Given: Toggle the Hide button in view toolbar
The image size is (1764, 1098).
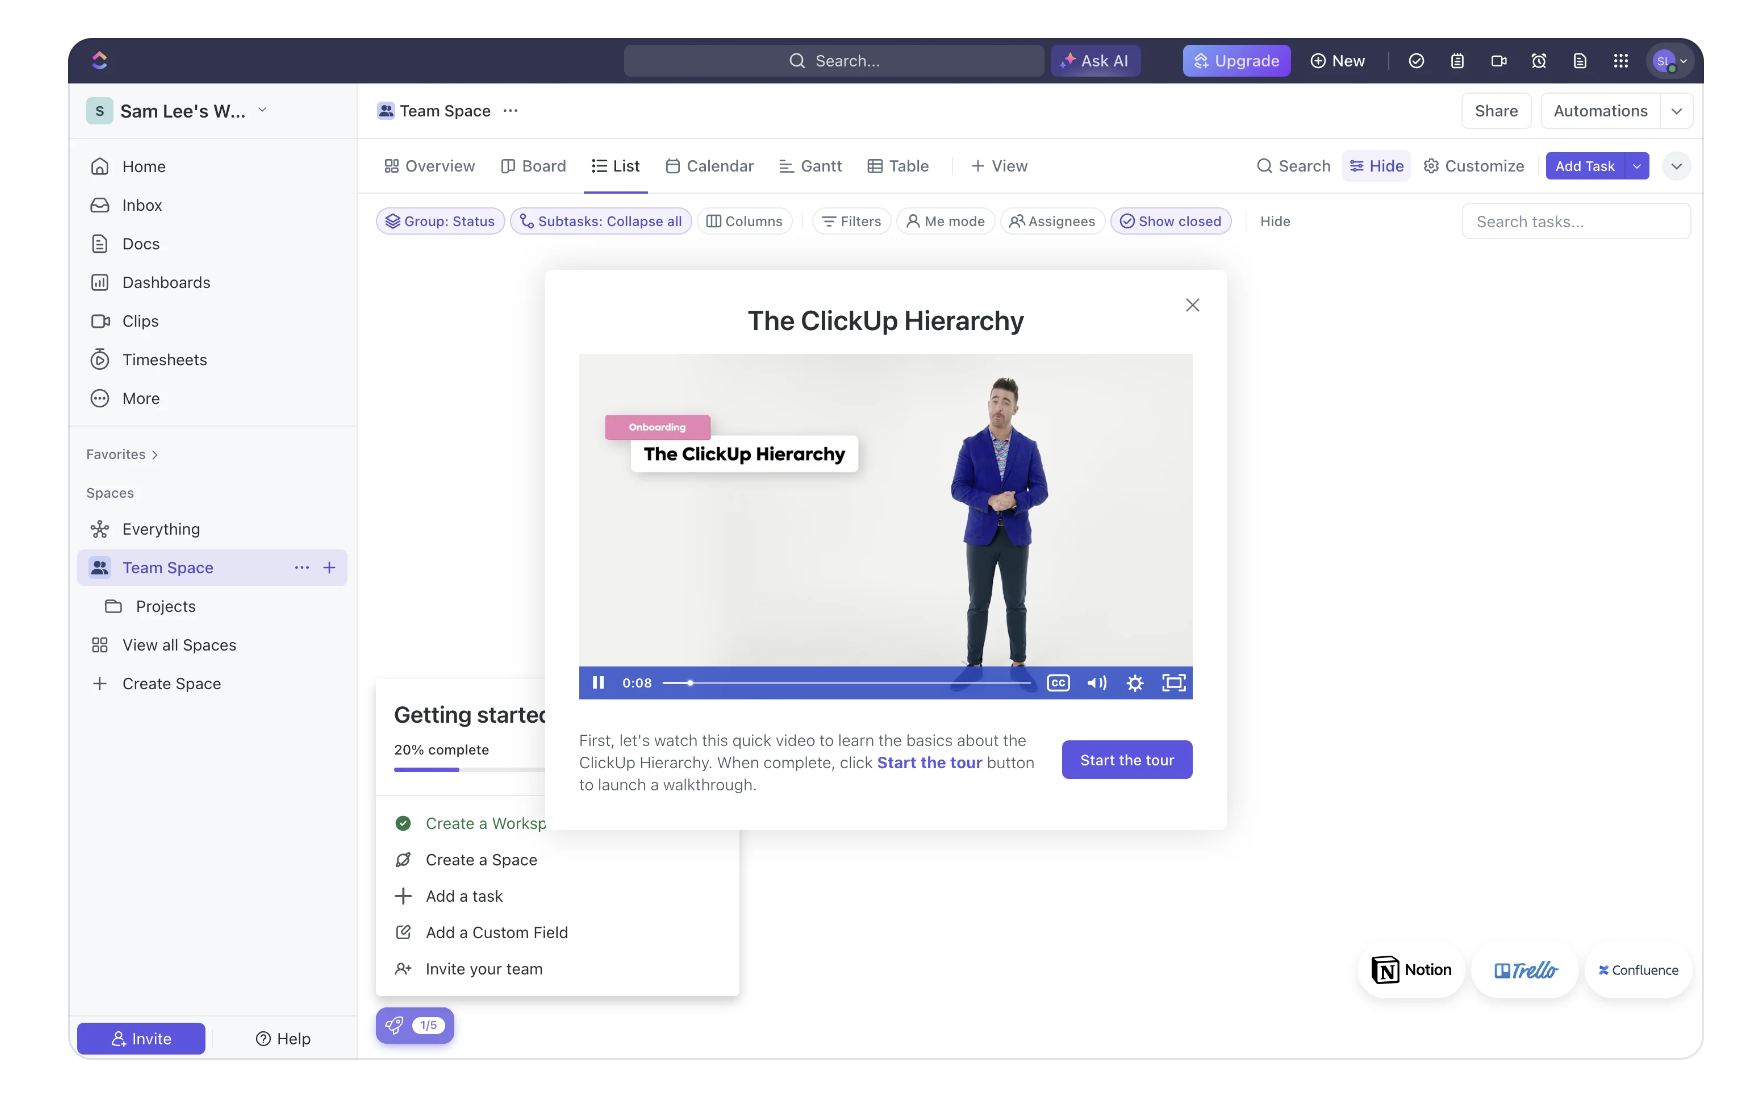Looking at the screenshot, I should point(1377,166).
